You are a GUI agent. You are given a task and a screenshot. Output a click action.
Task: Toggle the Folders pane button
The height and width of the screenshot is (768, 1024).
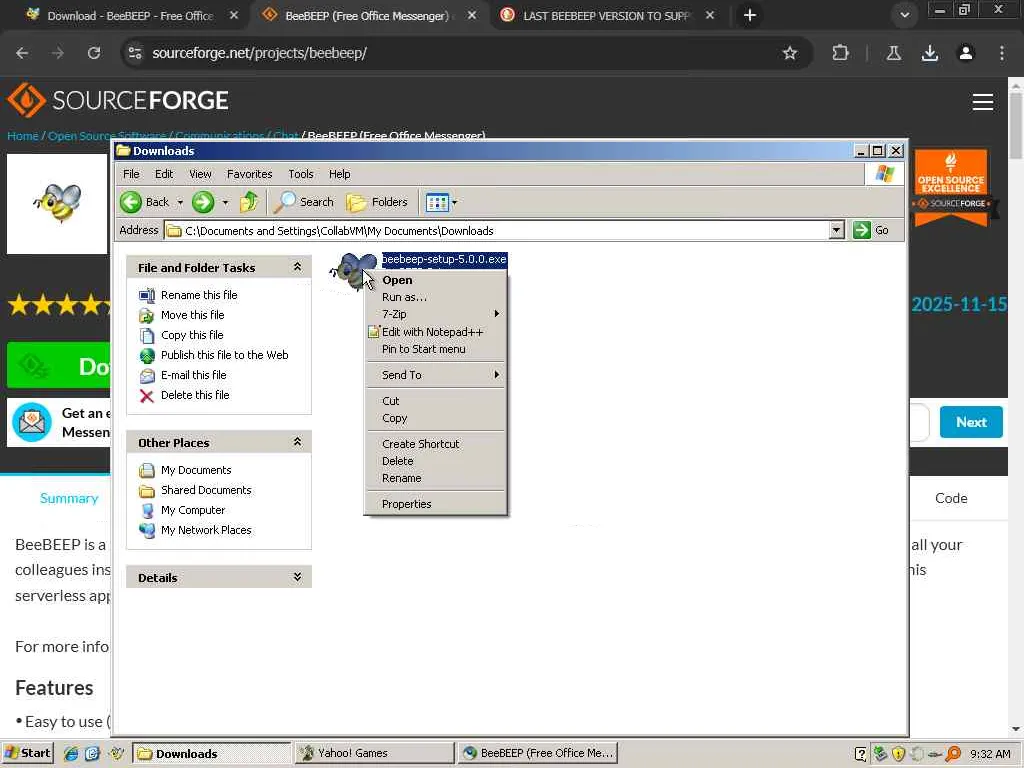(377, 202)
